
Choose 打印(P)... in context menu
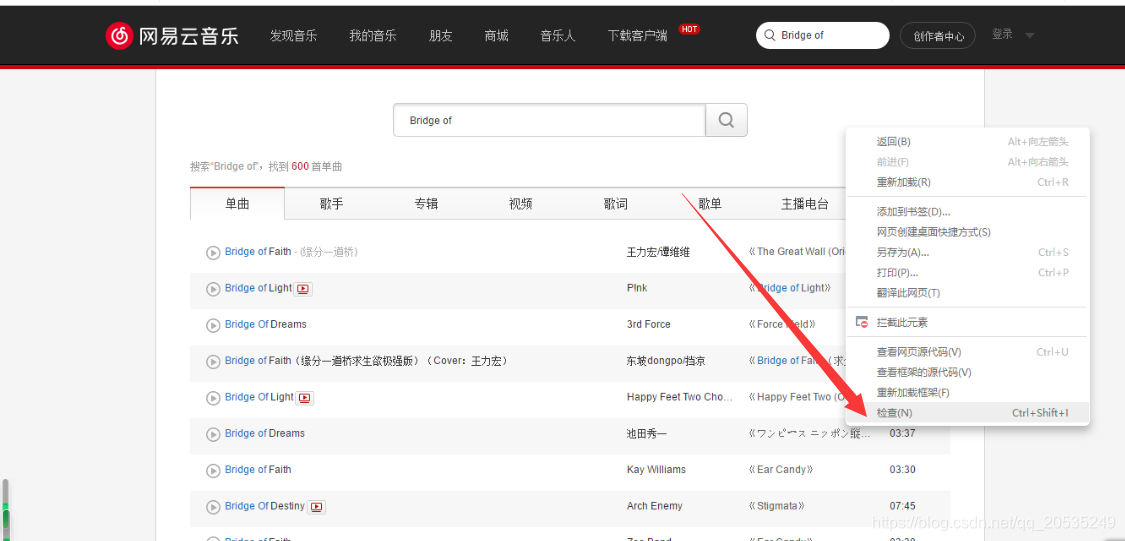tap(967, 273)
